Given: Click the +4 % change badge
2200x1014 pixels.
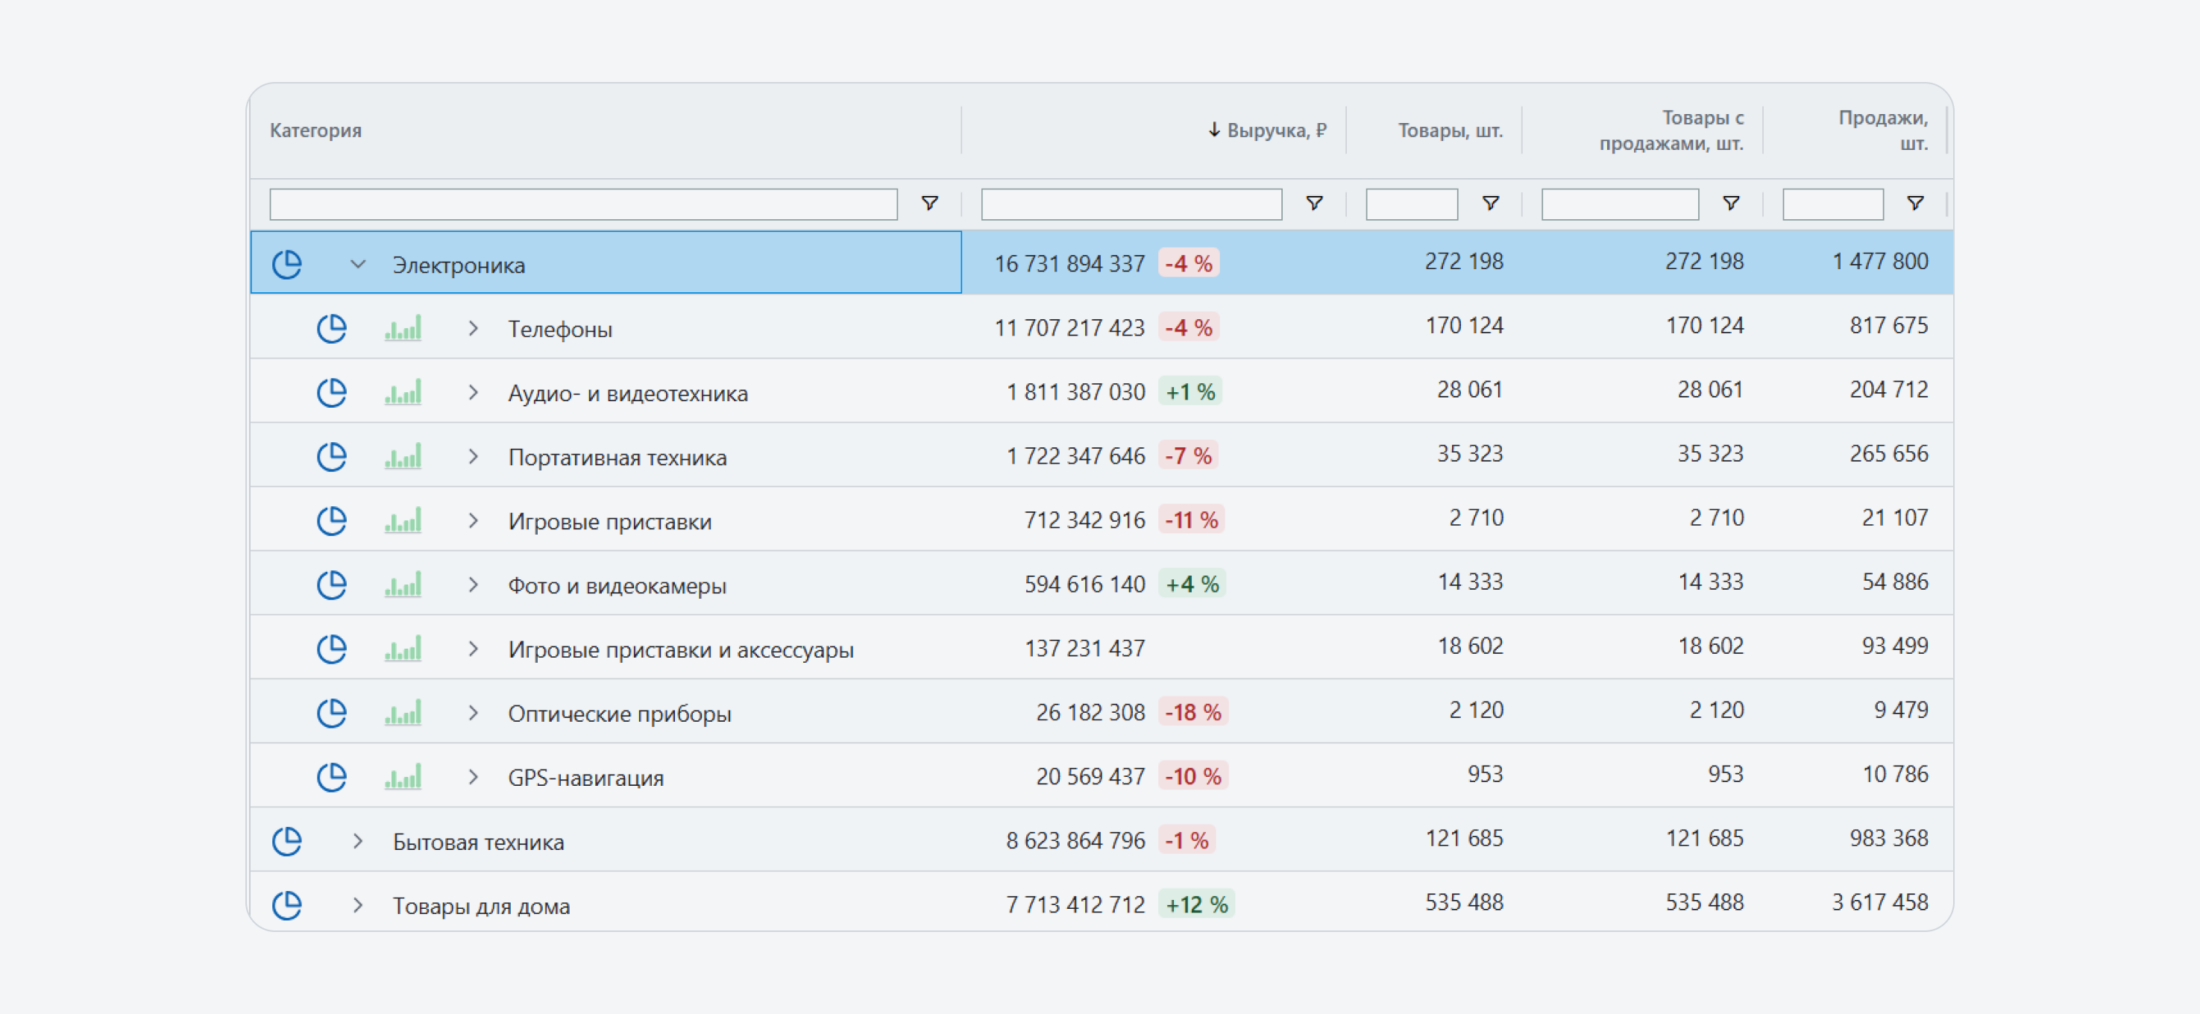Looking at the screenshot, I should coord(1192,584).
